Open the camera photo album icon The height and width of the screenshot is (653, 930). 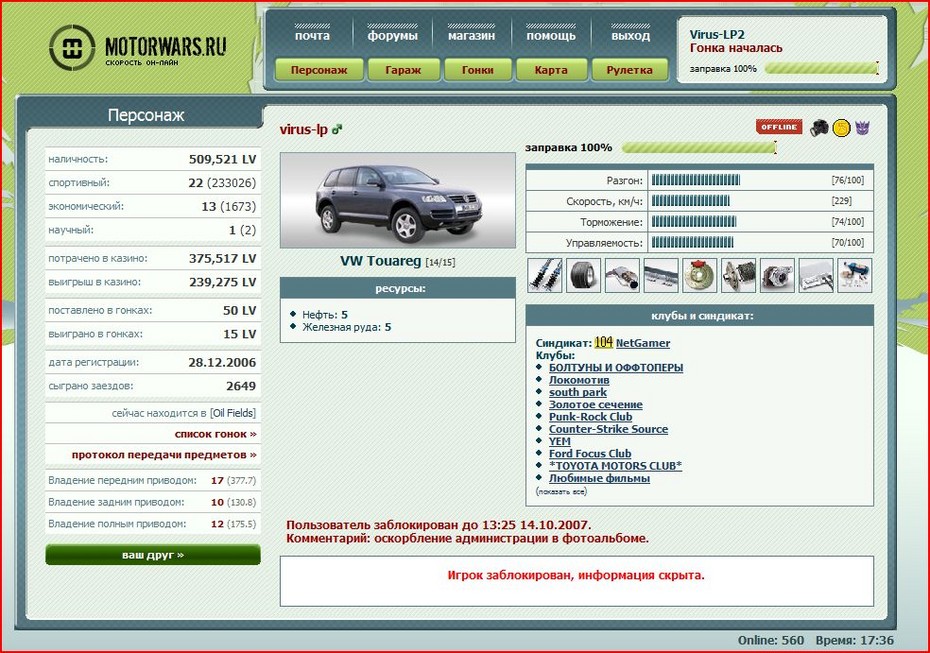point(820,128)
